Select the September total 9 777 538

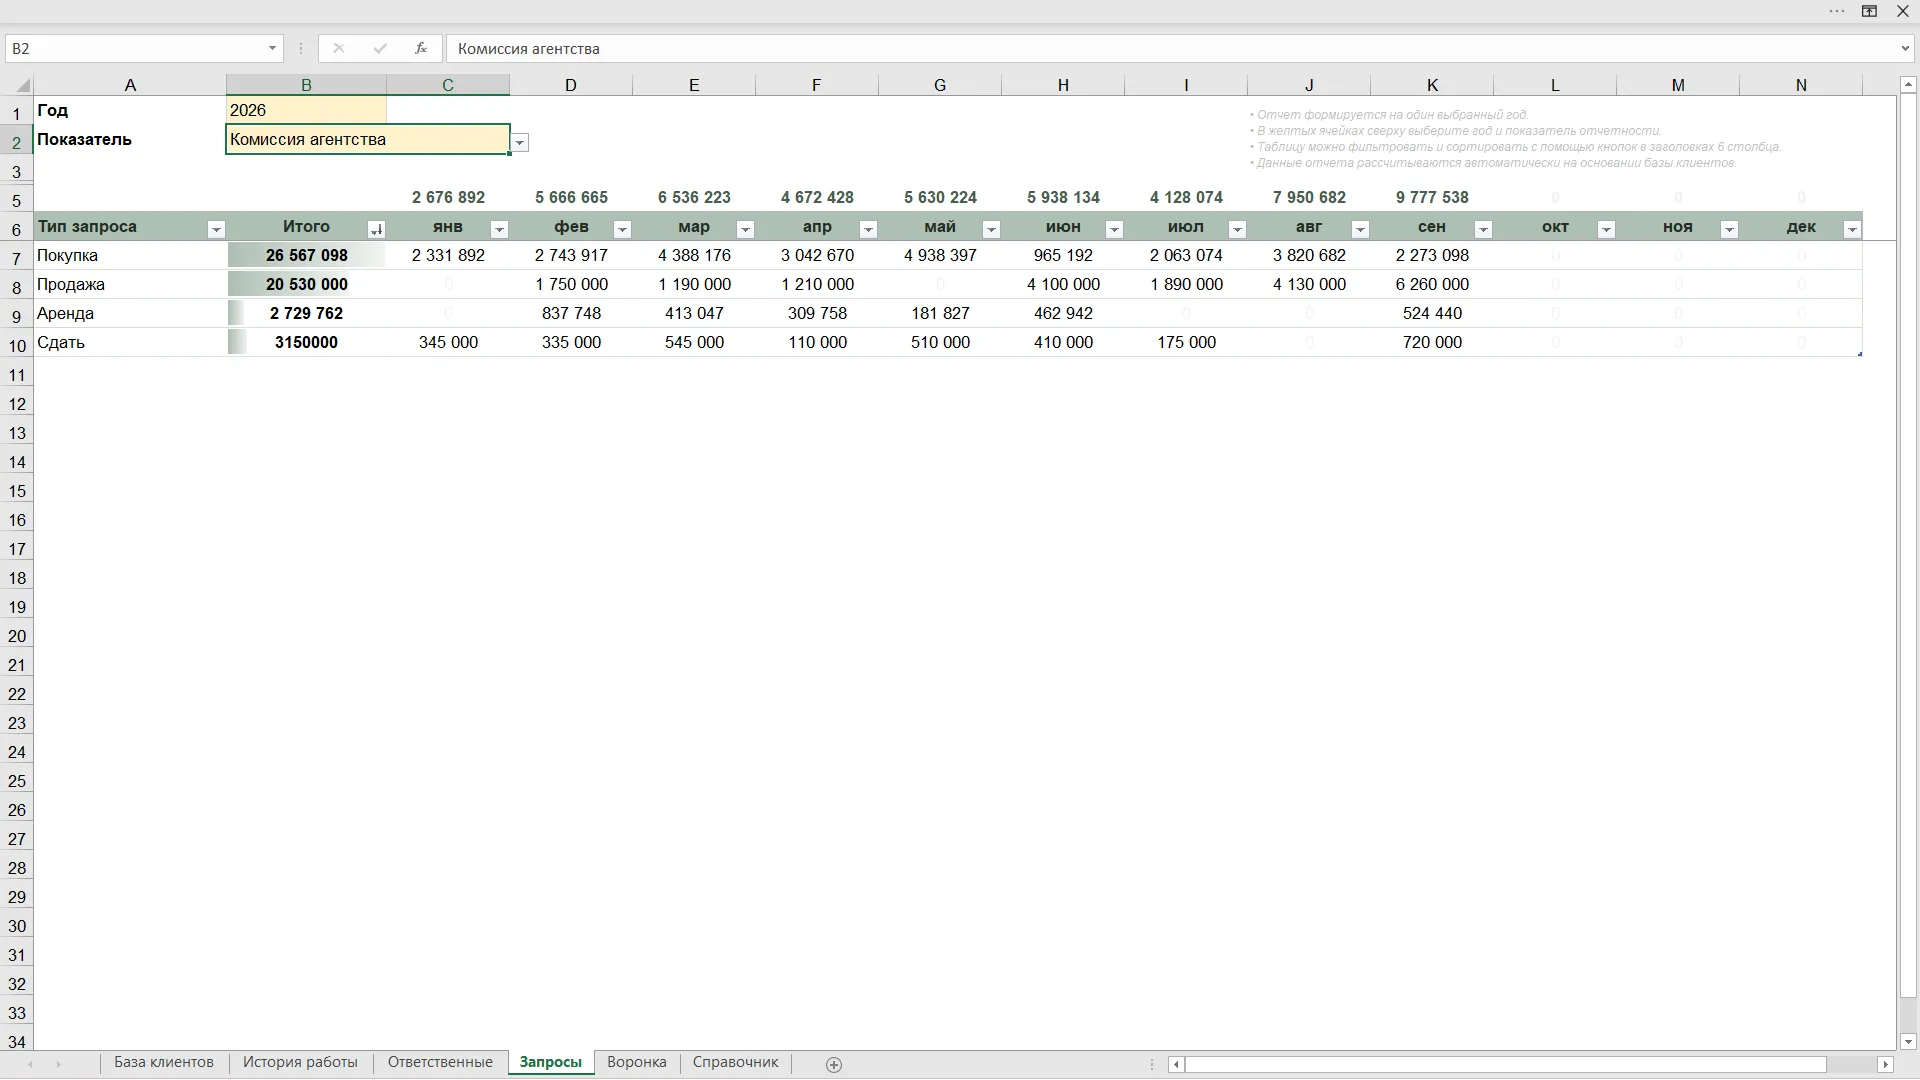(x=1432, y=198)
